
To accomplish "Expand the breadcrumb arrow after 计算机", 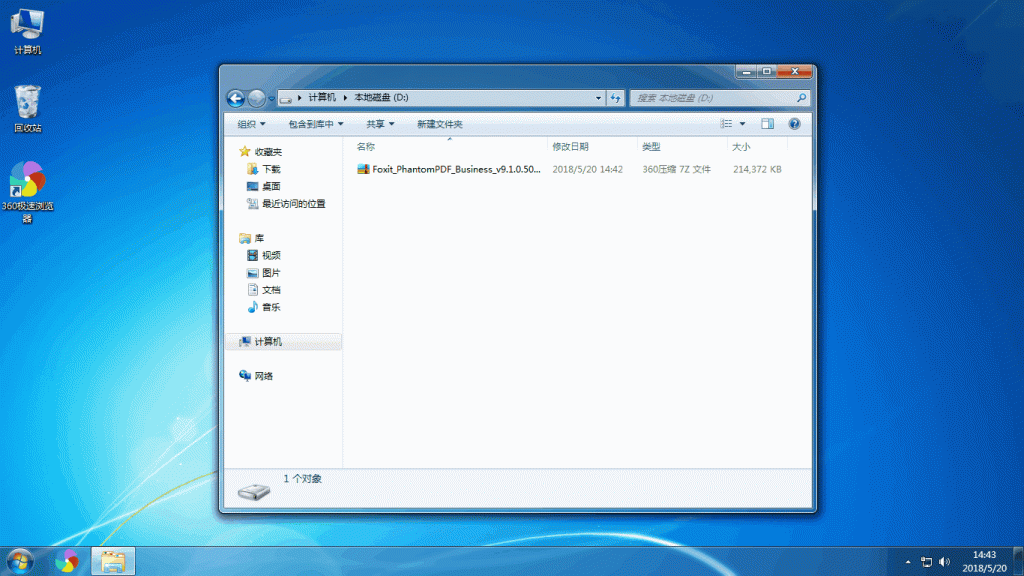I will click(x=345, y=98).
